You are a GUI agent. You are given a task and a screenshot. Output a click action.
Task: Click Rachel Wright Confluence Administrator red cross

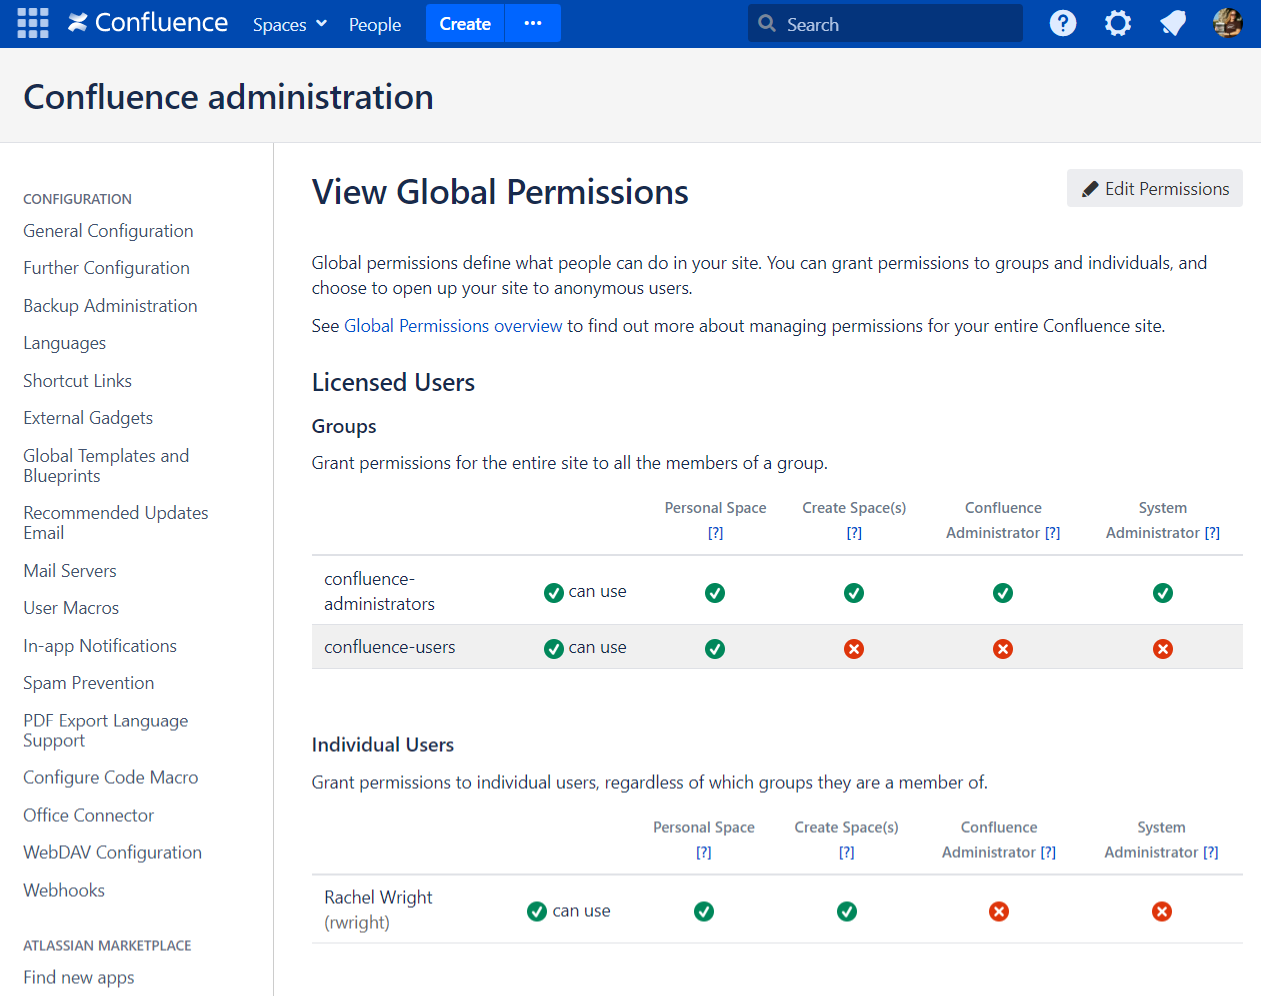(x=999, y=911)
